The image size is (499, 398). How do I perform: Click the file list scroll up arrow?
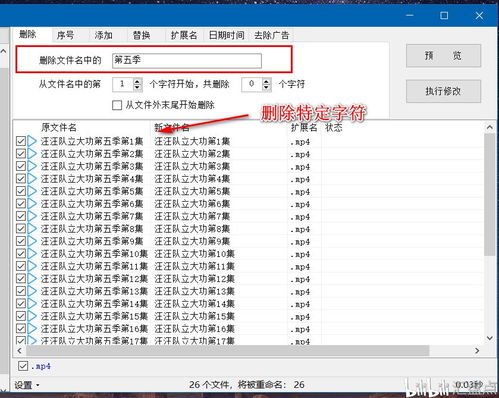[x=489, y=127]
